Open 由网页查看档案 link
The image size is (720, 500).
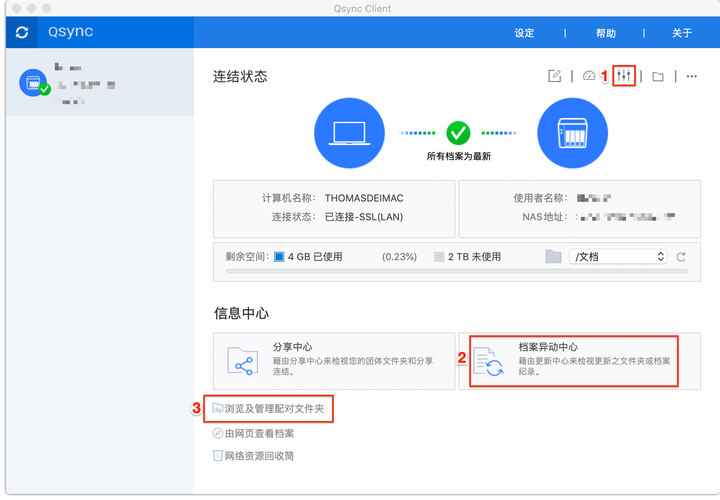(259, 433)
